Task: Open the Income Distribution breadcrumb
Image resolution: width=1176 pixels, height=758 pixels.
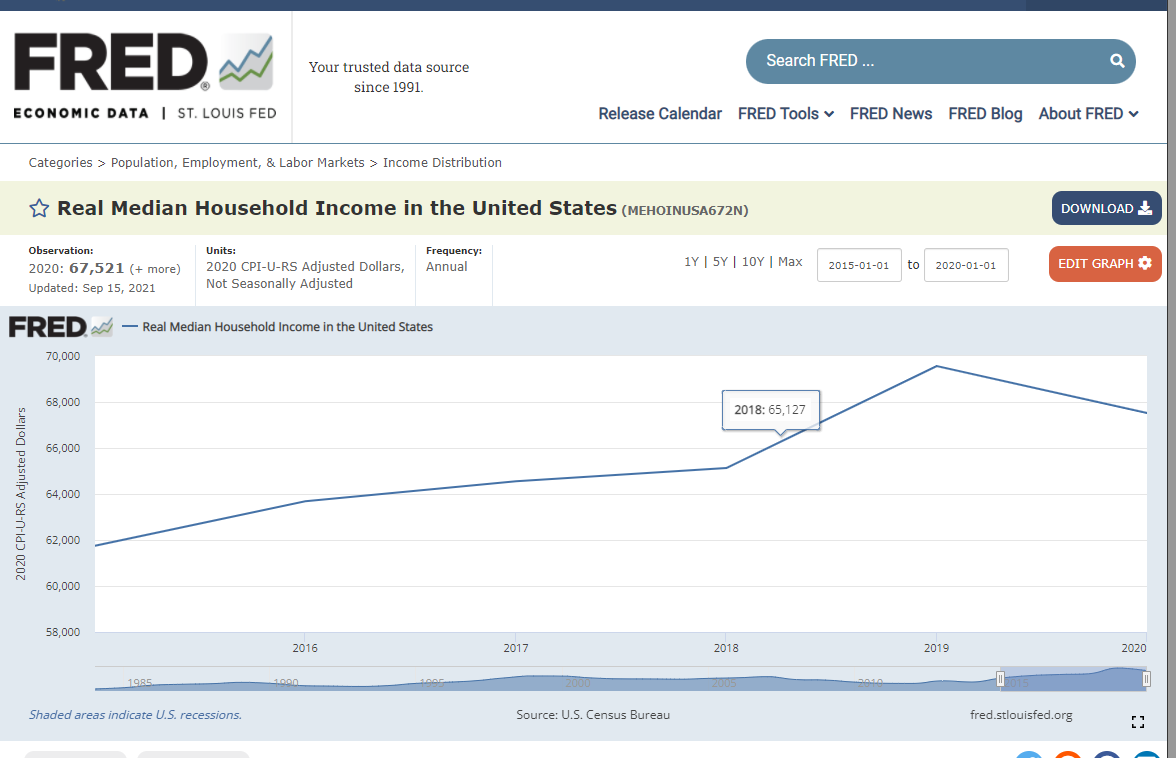Action: 442,163
